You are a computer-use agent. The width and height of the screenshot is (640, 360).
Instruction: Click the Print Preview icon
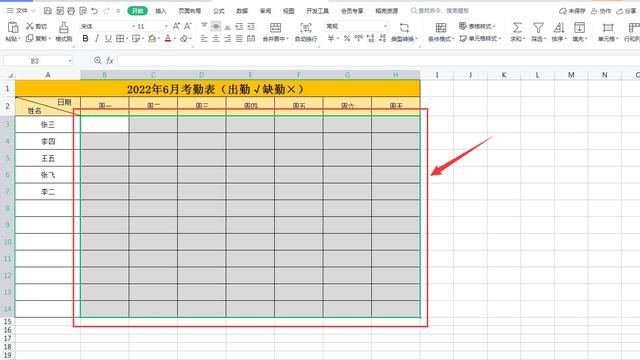coord(83,11)
